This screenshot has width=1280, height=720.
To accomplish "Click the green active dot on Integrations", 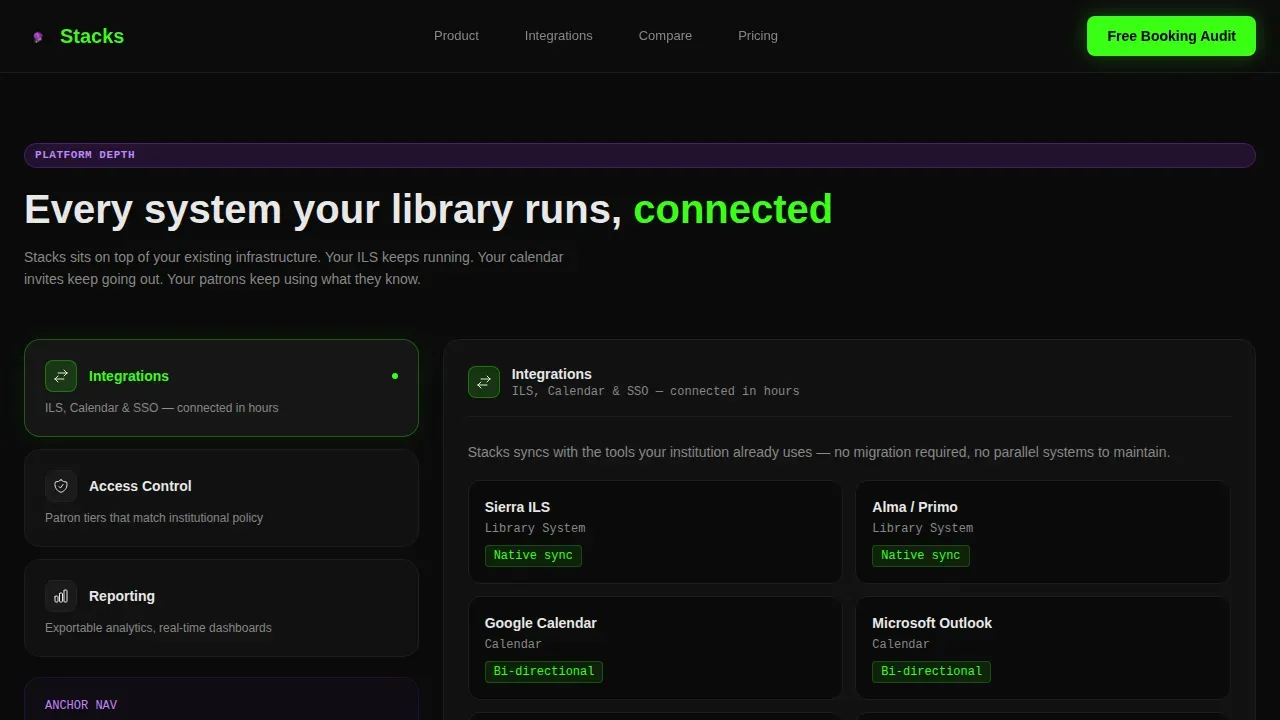I will [x=395, y=376].
